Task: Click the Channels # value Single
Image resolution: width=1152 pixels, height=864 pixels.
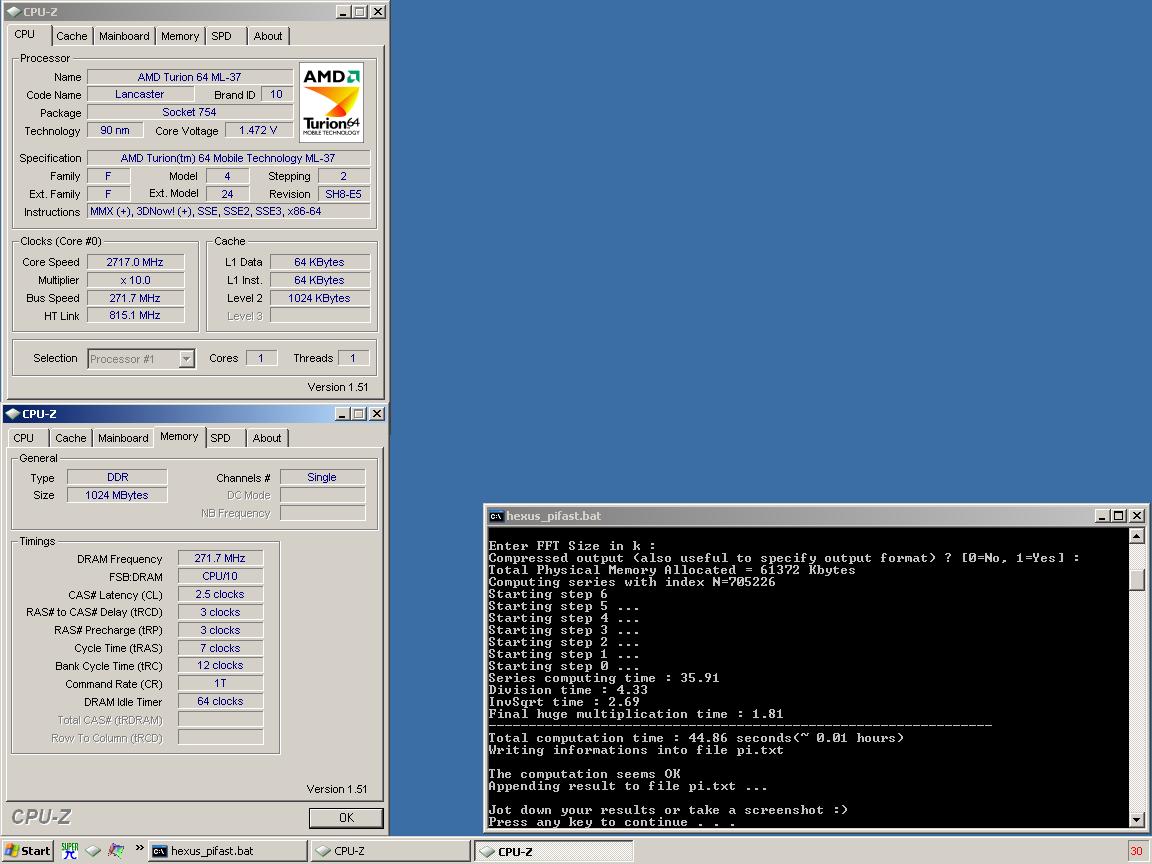Action: tap(323, 478)
